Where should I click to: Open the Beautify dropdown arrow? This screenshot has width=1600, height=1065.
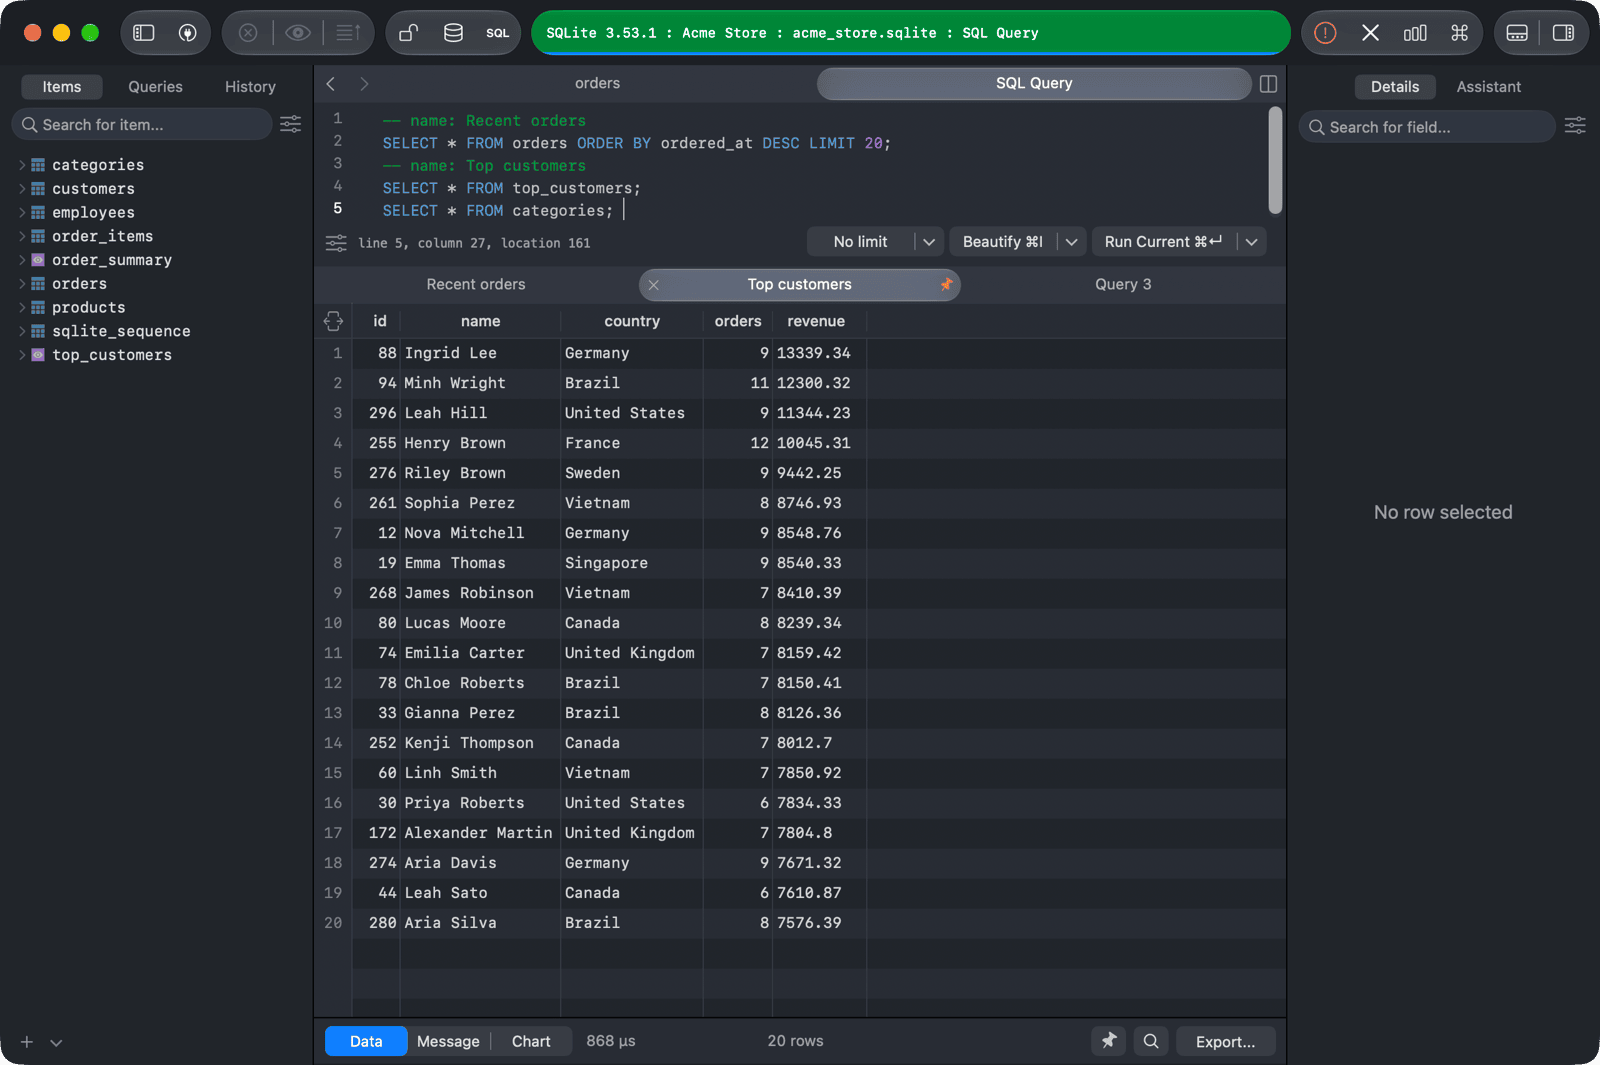1071,242
